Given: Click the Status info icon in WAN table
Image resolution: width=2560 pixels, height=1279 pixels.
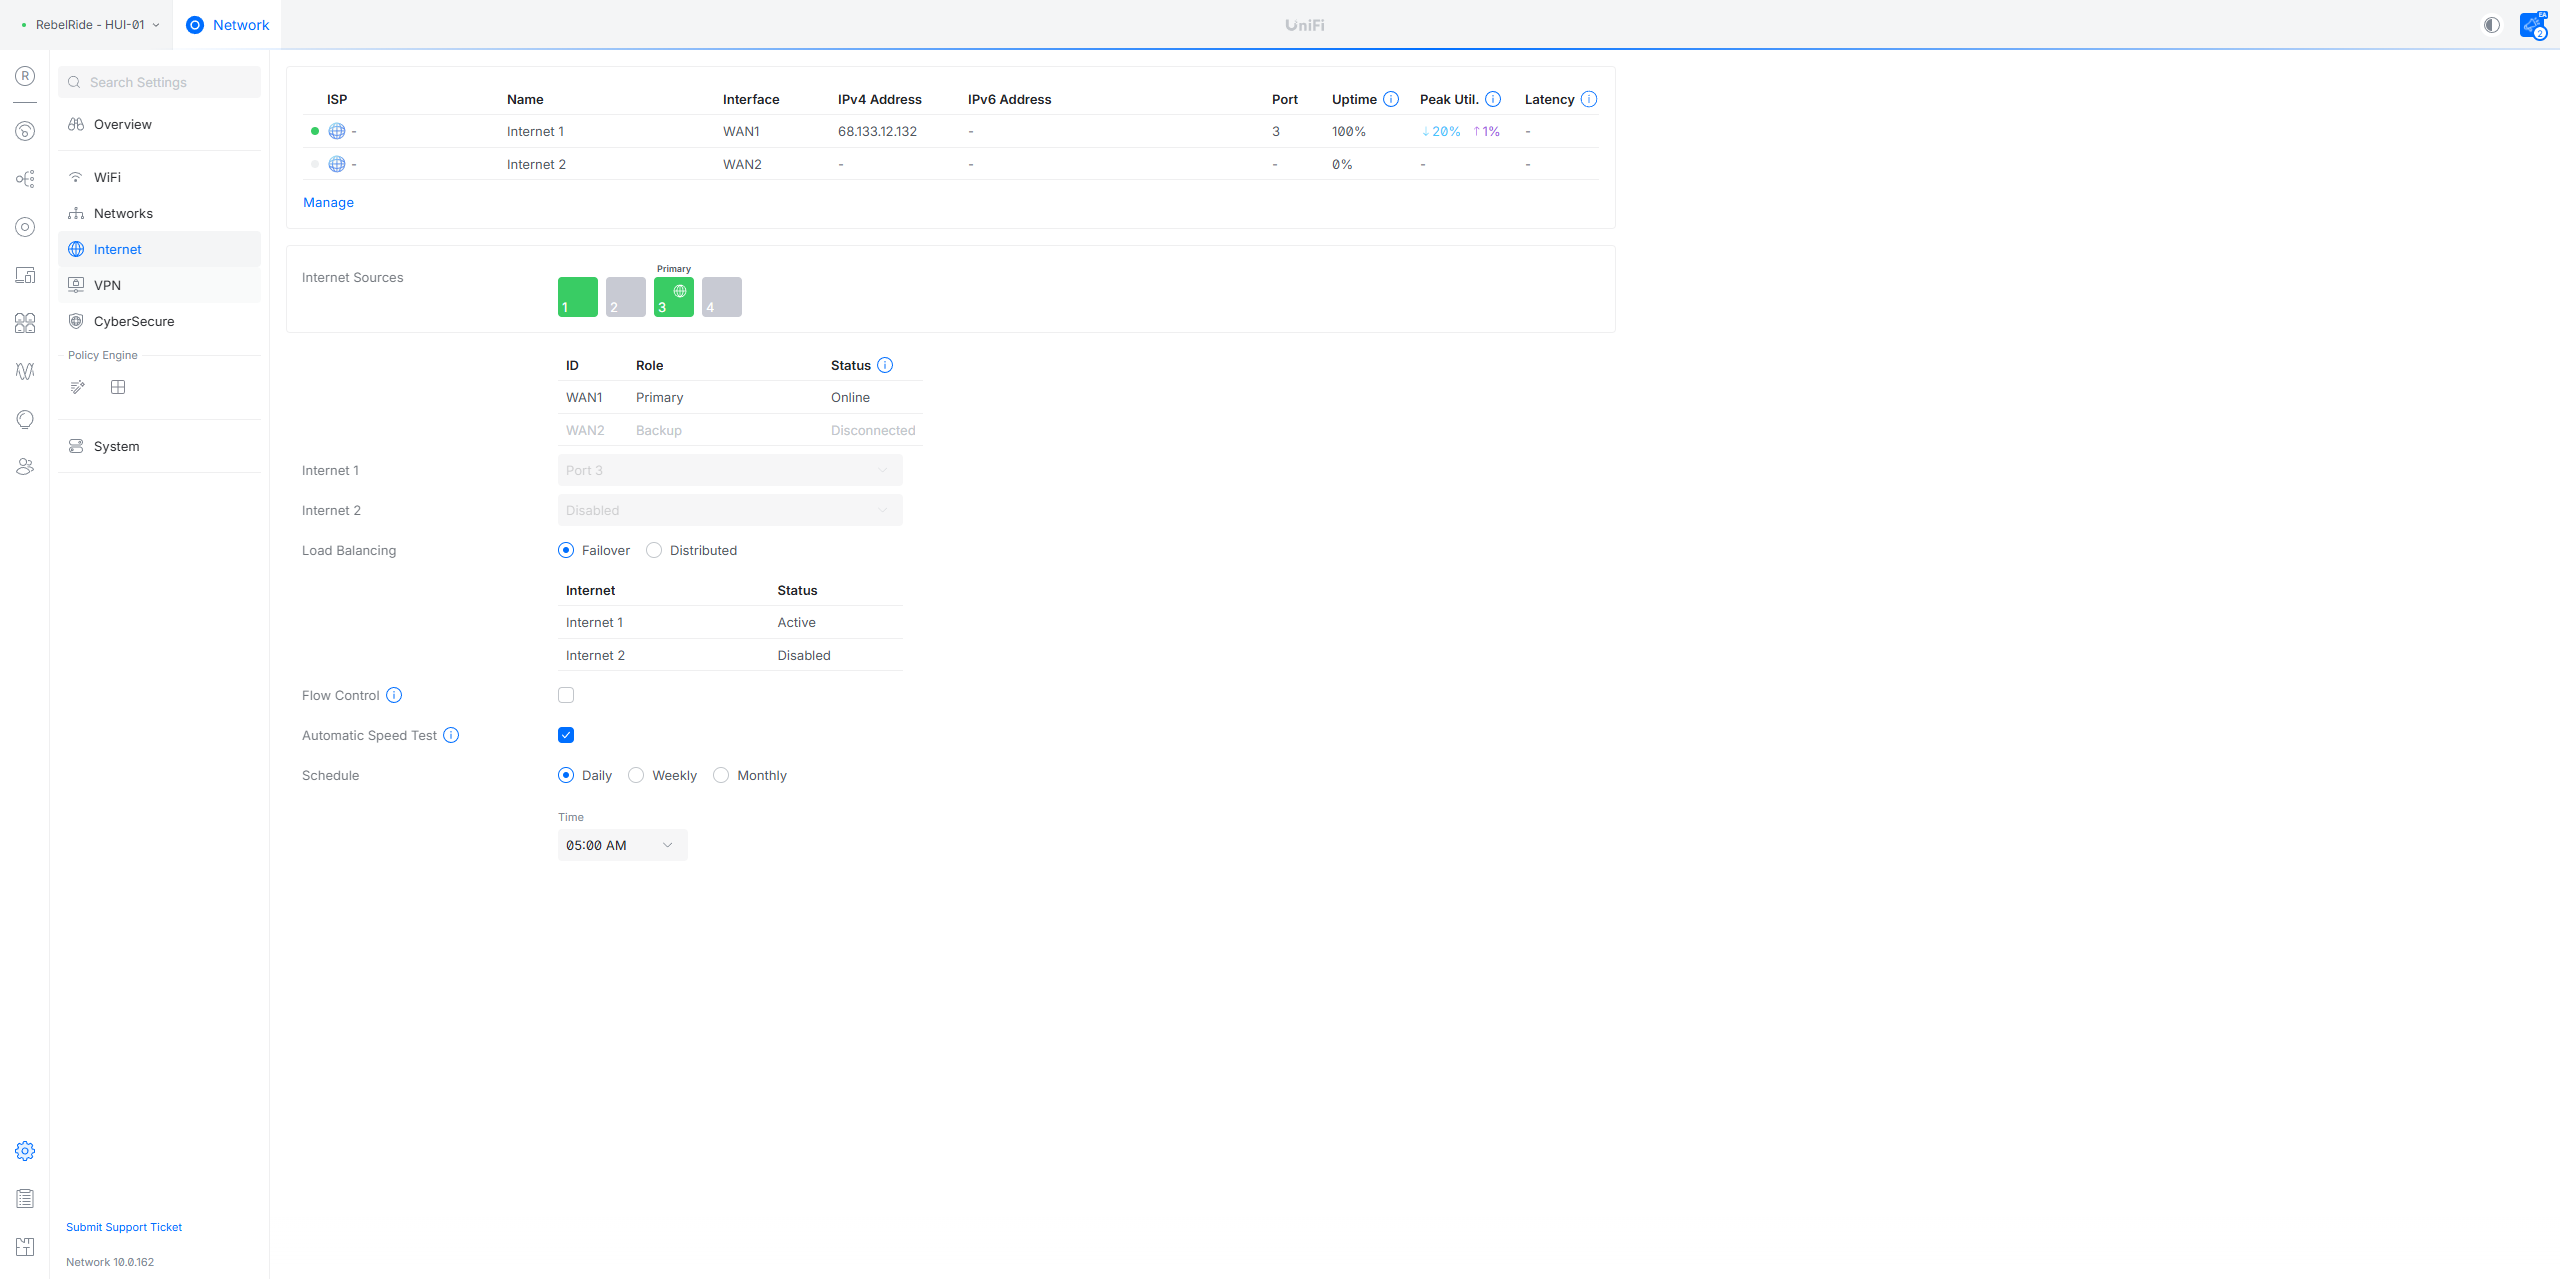Looking at the screenshot, I should pos(885,365).
